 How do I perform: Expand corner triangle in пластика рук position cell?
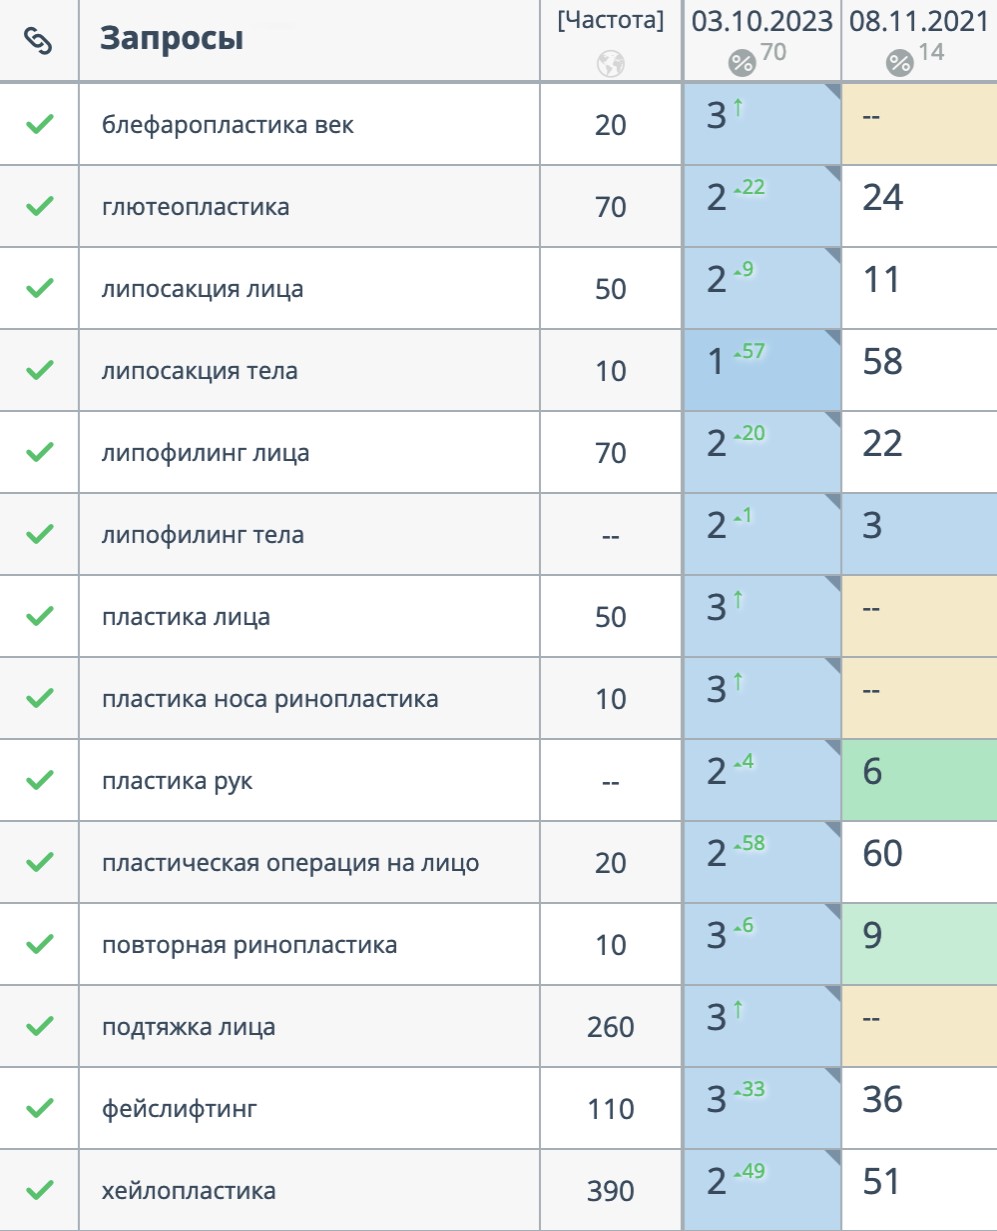[832, 749]
